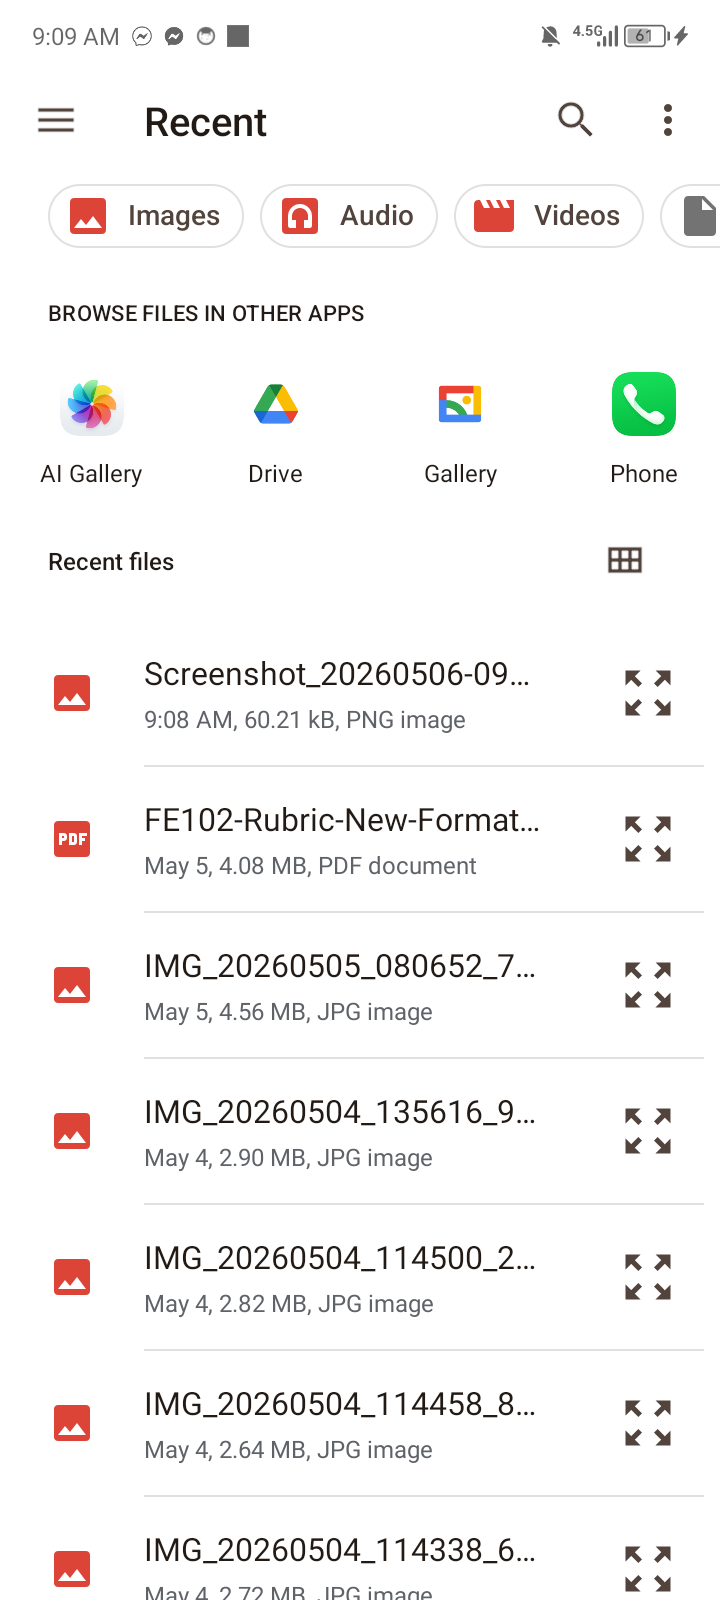Open IMG_20260504_114458_8 file name
Viewport: 720px width, 1600px height.
tap(340, 1404)
